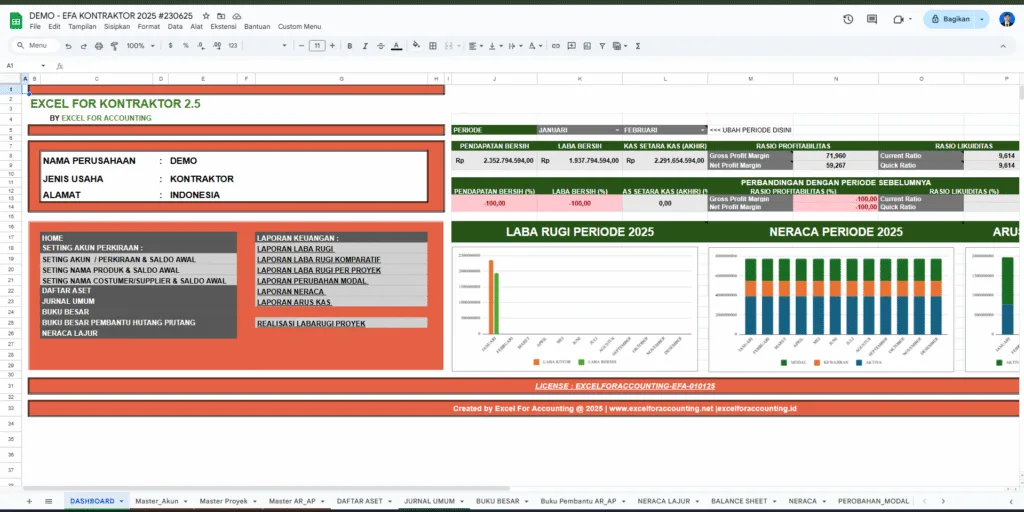Toggle italic formatting

pyautogui.click(x=364, y=46)
